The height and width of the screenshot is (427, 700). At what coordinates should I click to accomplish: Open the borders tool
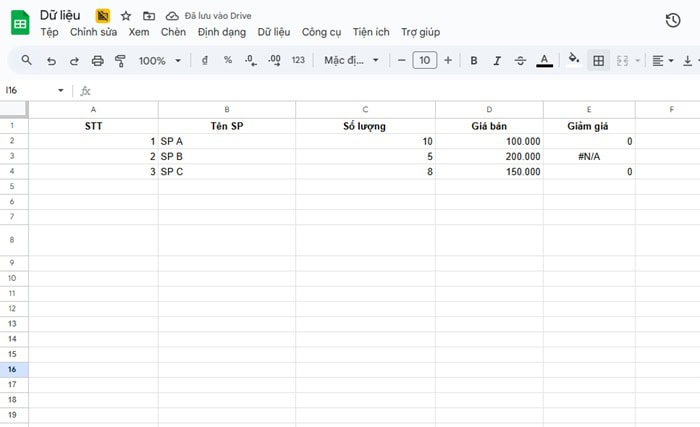point(598,61)
